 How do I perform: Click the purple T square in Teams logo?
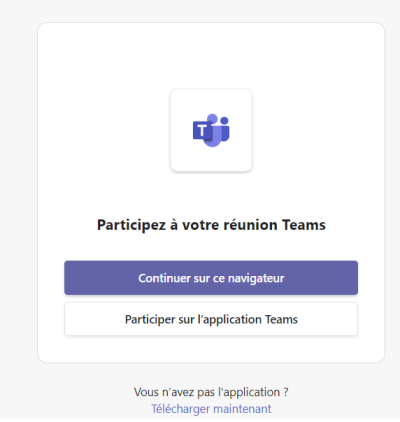[x=202, y=131]
